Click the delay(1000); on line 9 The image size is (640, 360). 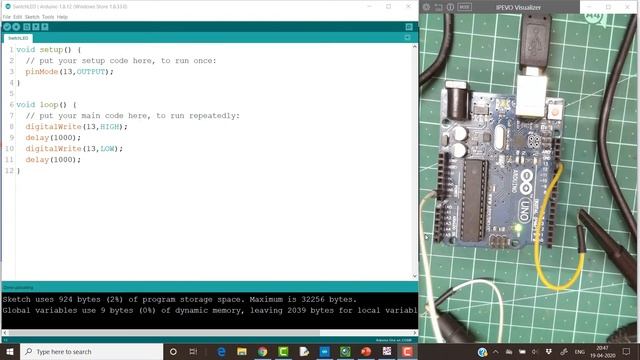coord(53,138)
